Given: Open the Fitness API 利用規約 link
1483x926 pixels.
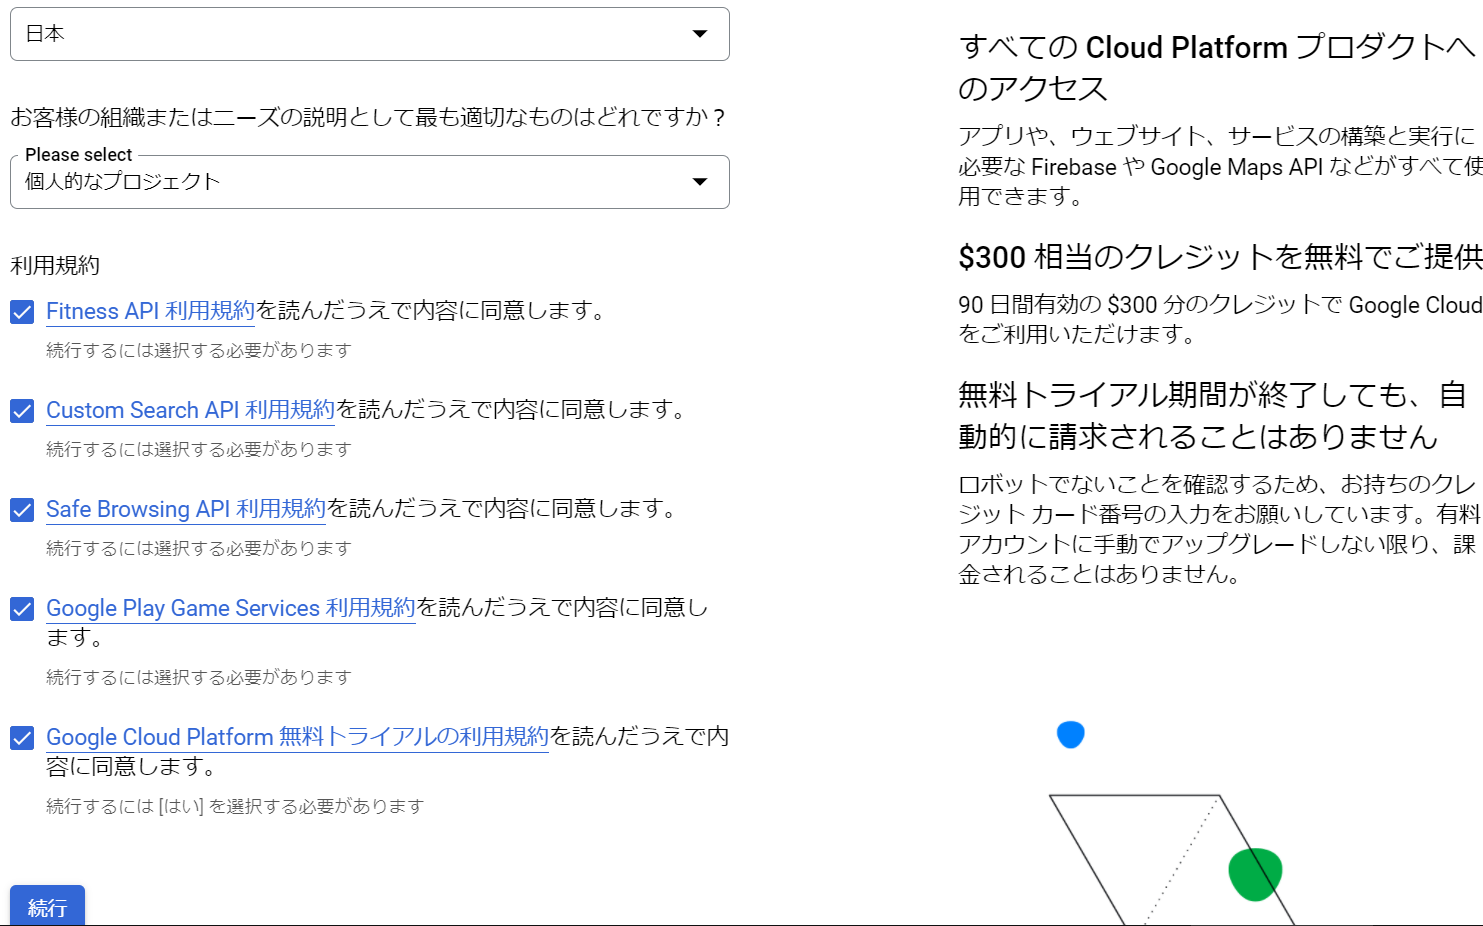Looking at the screenshot, I should tap(150, 311).
